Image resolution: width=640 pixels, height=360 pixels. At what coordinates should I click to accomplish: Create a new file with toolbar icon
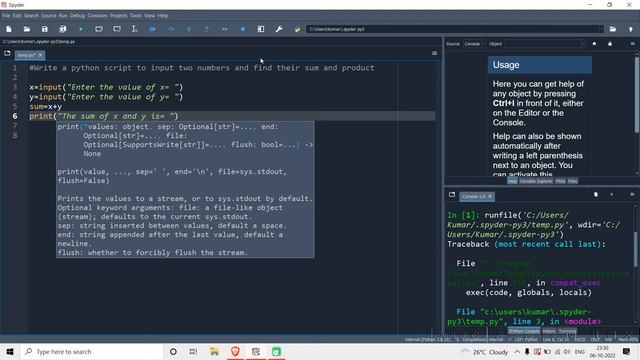[x=9, y=29]
